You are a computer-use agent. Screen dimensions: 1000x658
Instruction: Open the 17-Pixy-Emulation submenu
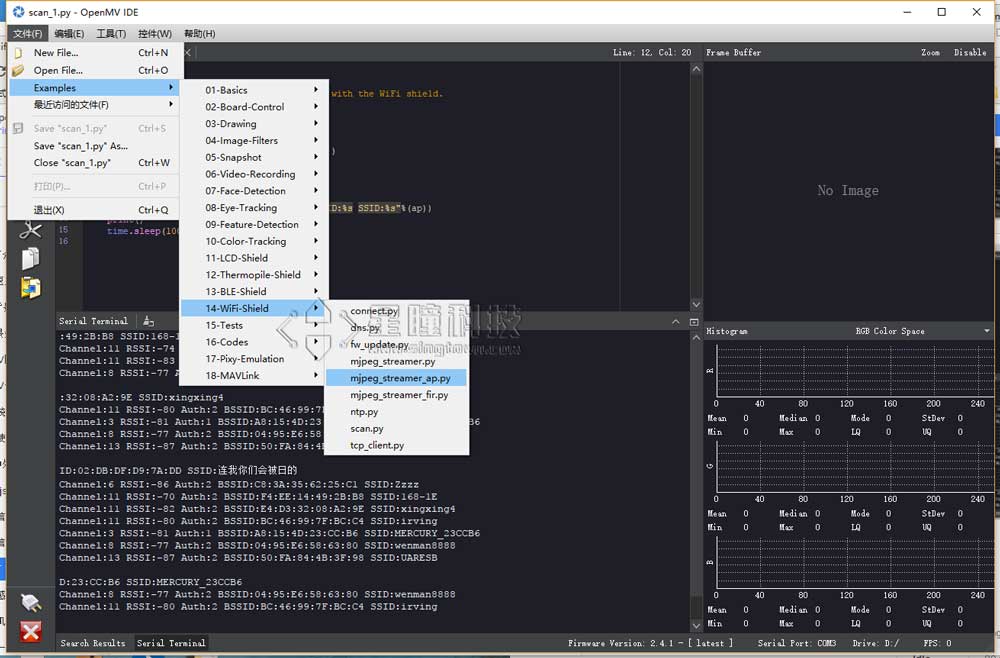tap(254, 359)
